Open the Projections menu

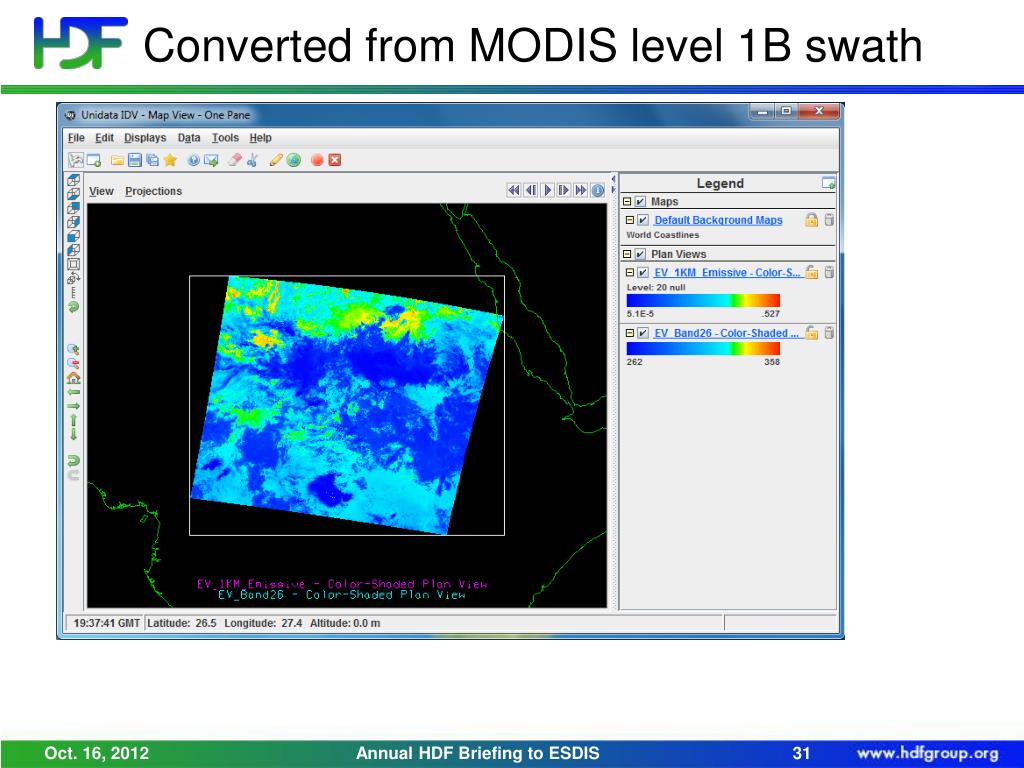tap(153, 191)
